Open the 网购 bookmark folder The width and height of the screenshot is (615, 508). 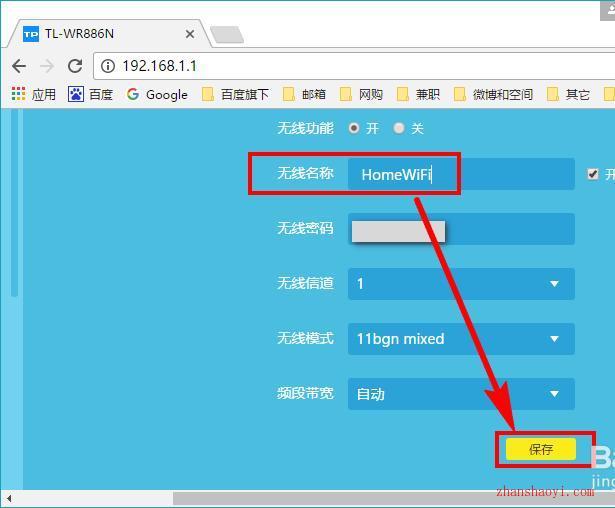361,94
